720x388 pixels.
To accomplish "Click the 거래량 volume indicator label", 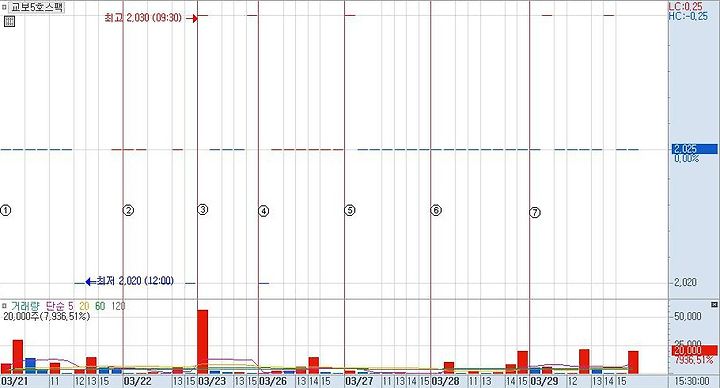I will pos(26,306).
